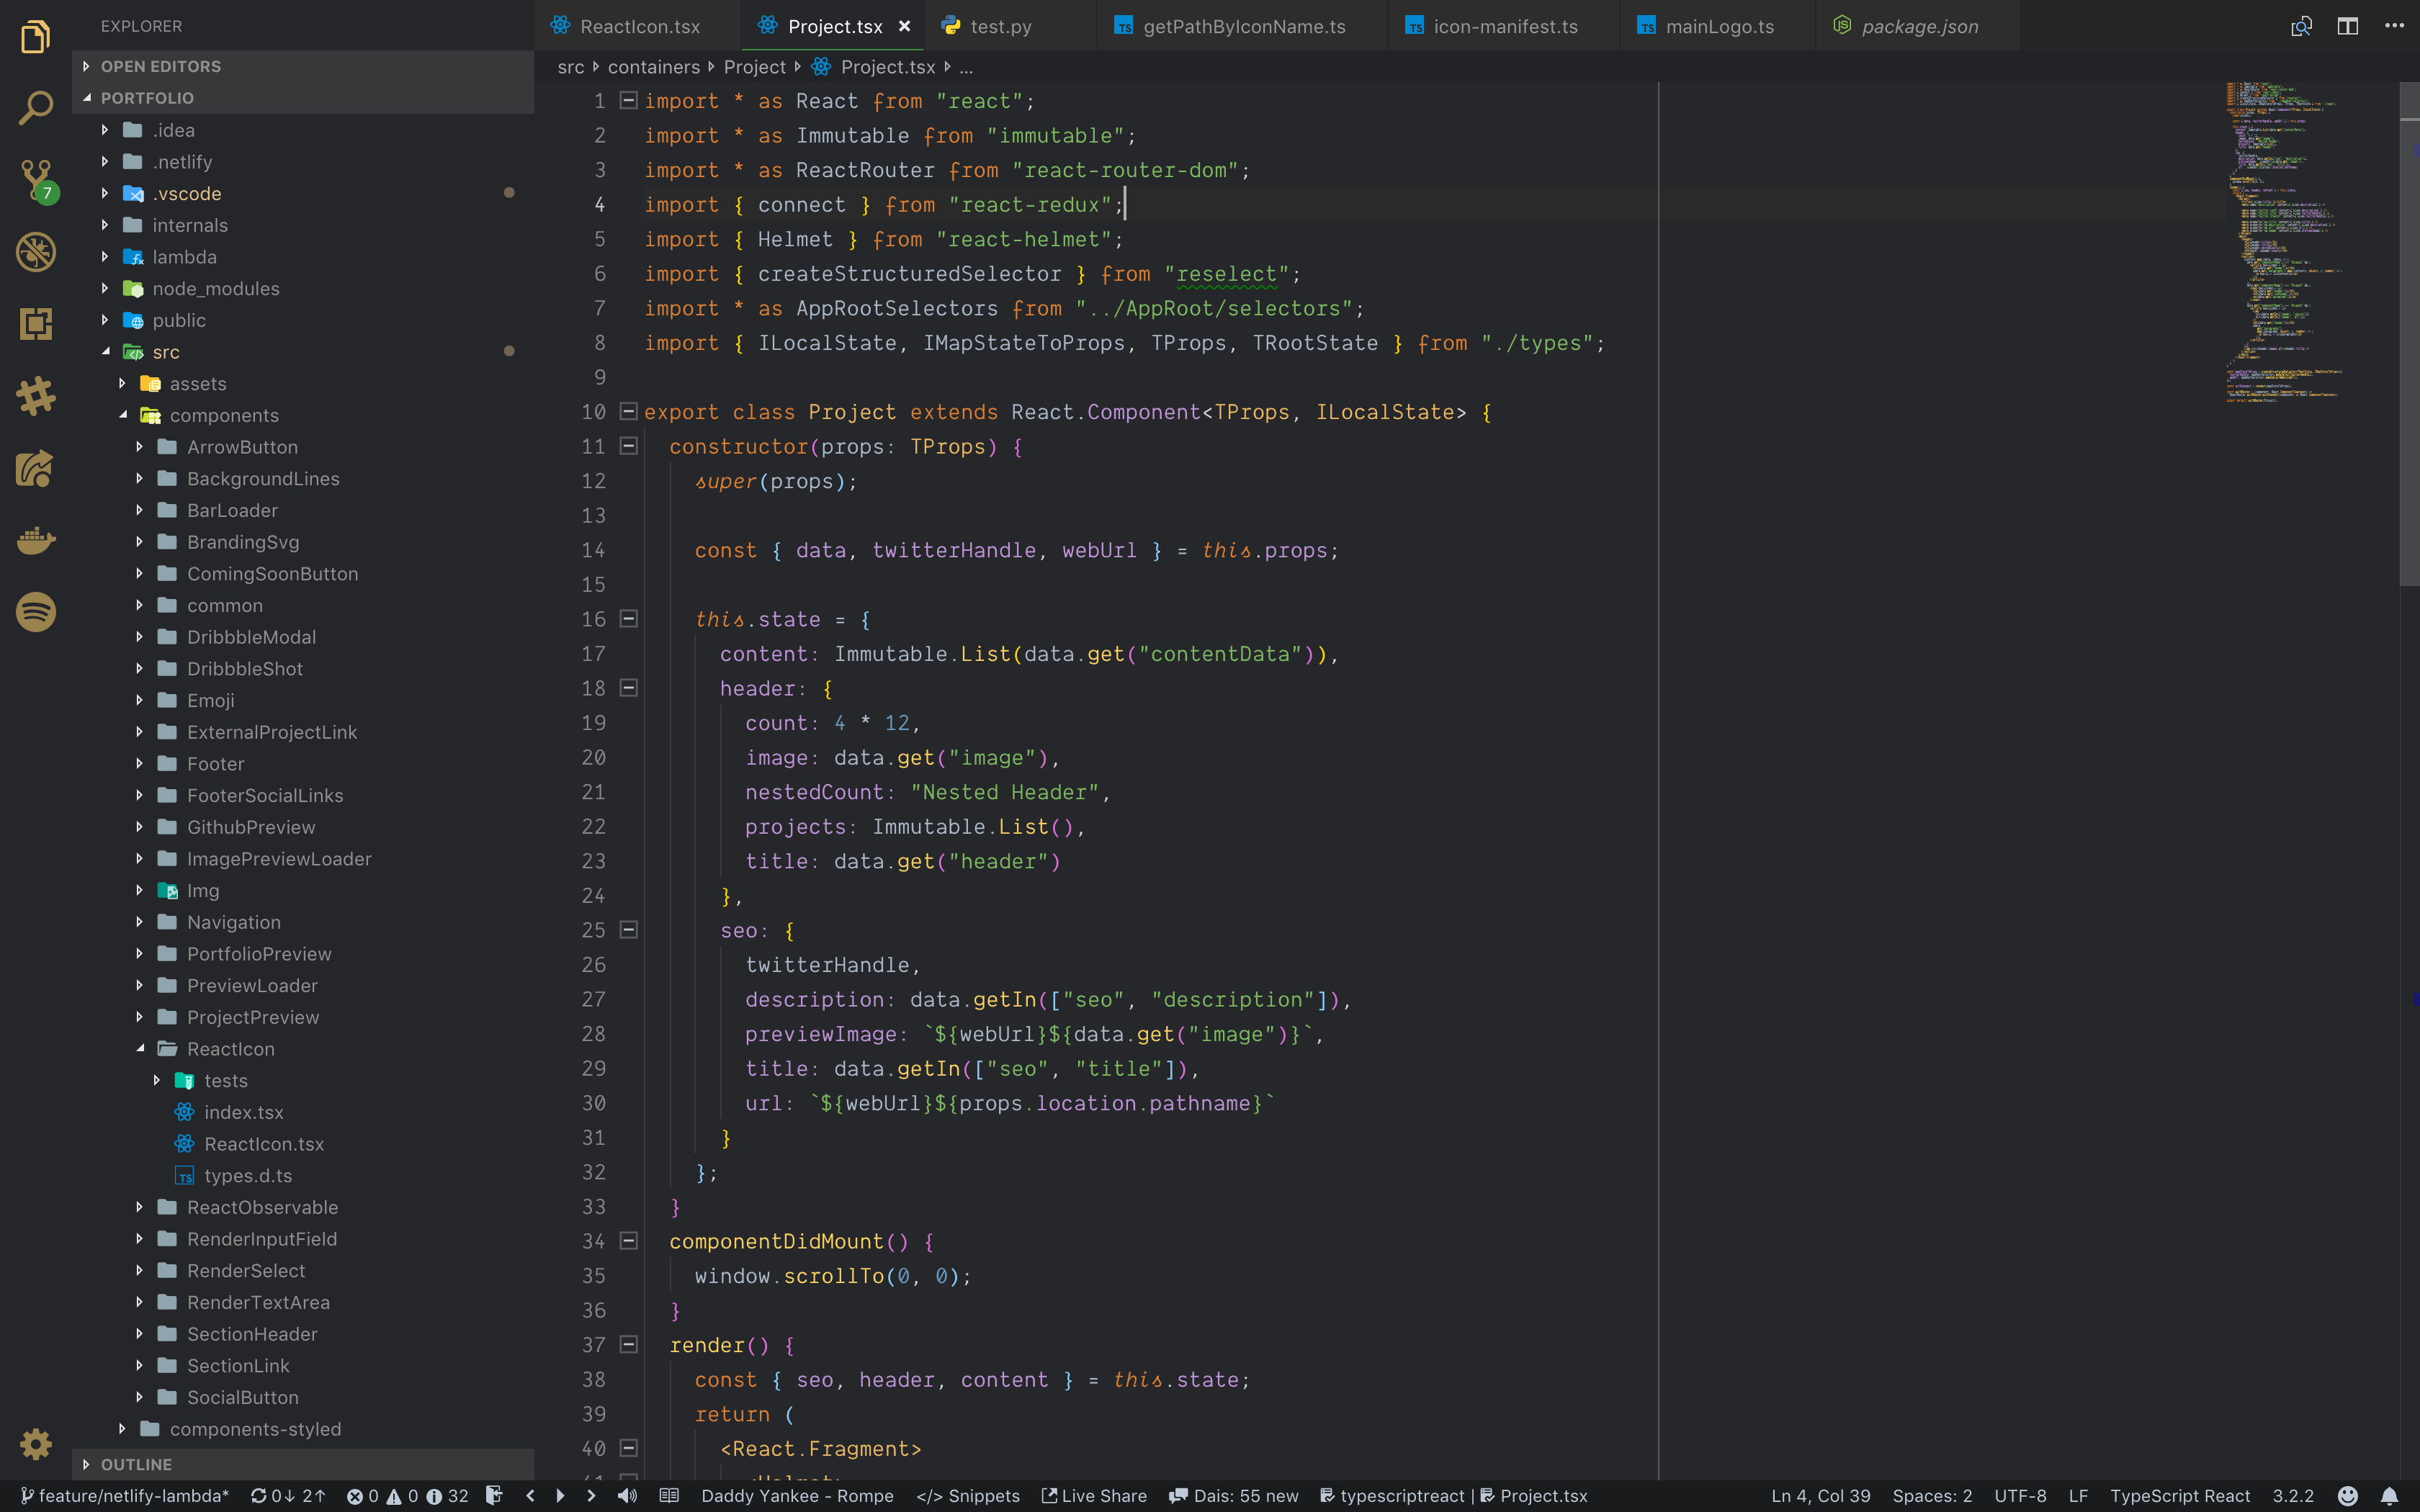Open the Source Control view

[x=36, y=180]
